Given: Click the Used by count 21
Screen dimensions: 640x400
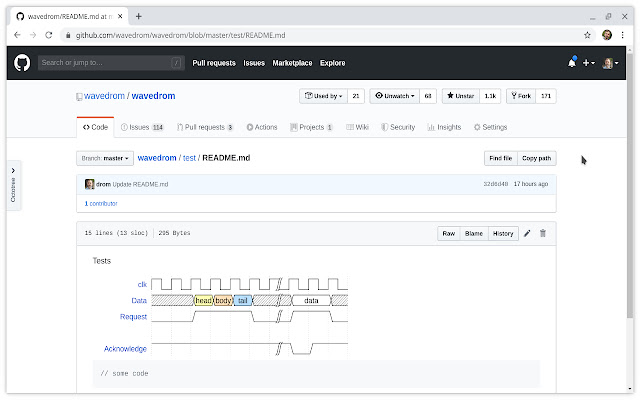Looking at the screenshot, I should 356,96.
